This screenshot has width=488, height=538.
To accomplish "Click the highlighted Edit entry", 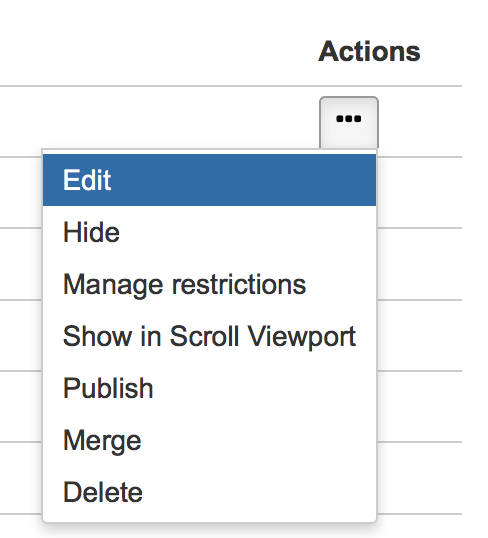I will pyautogui.click(x=209, y=180).
